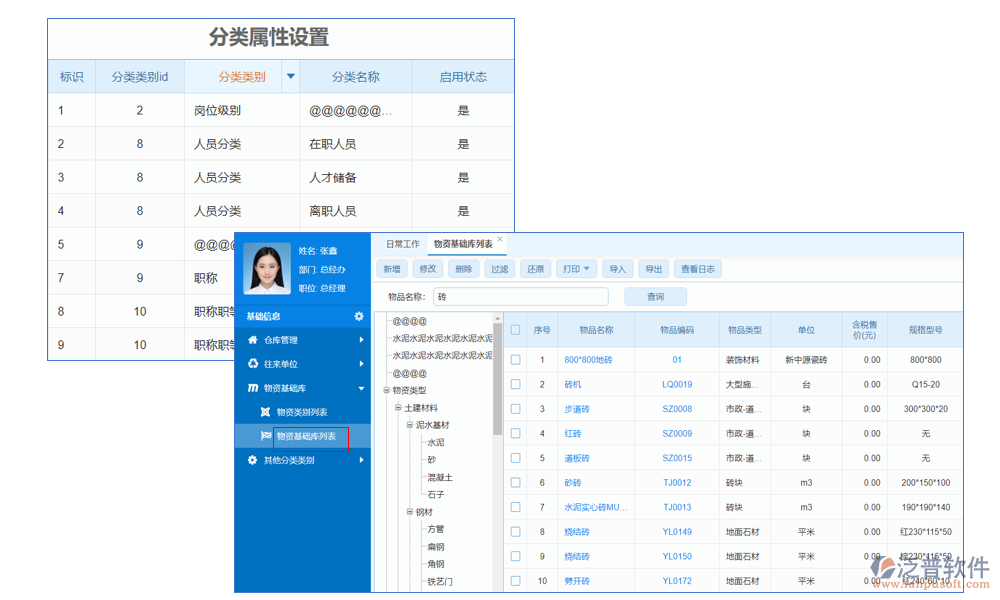Click the 其他分类类别 gear icon
The image size is (1000, 600).
click(x=252, y=459)
